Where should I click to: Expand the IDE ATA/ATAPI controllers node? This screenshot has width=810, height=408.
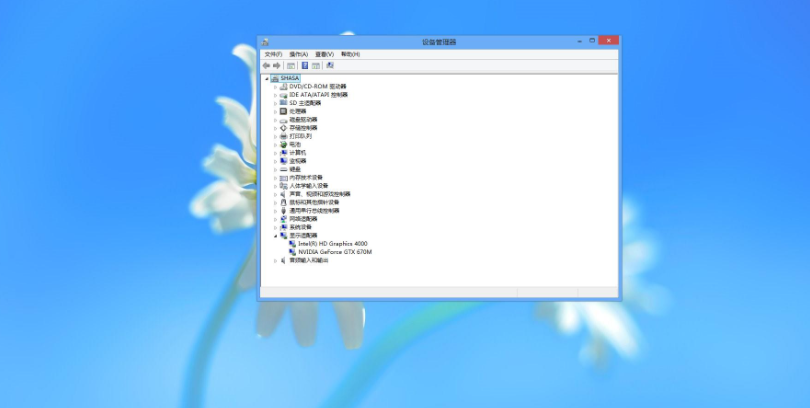[x=275, y=95]
